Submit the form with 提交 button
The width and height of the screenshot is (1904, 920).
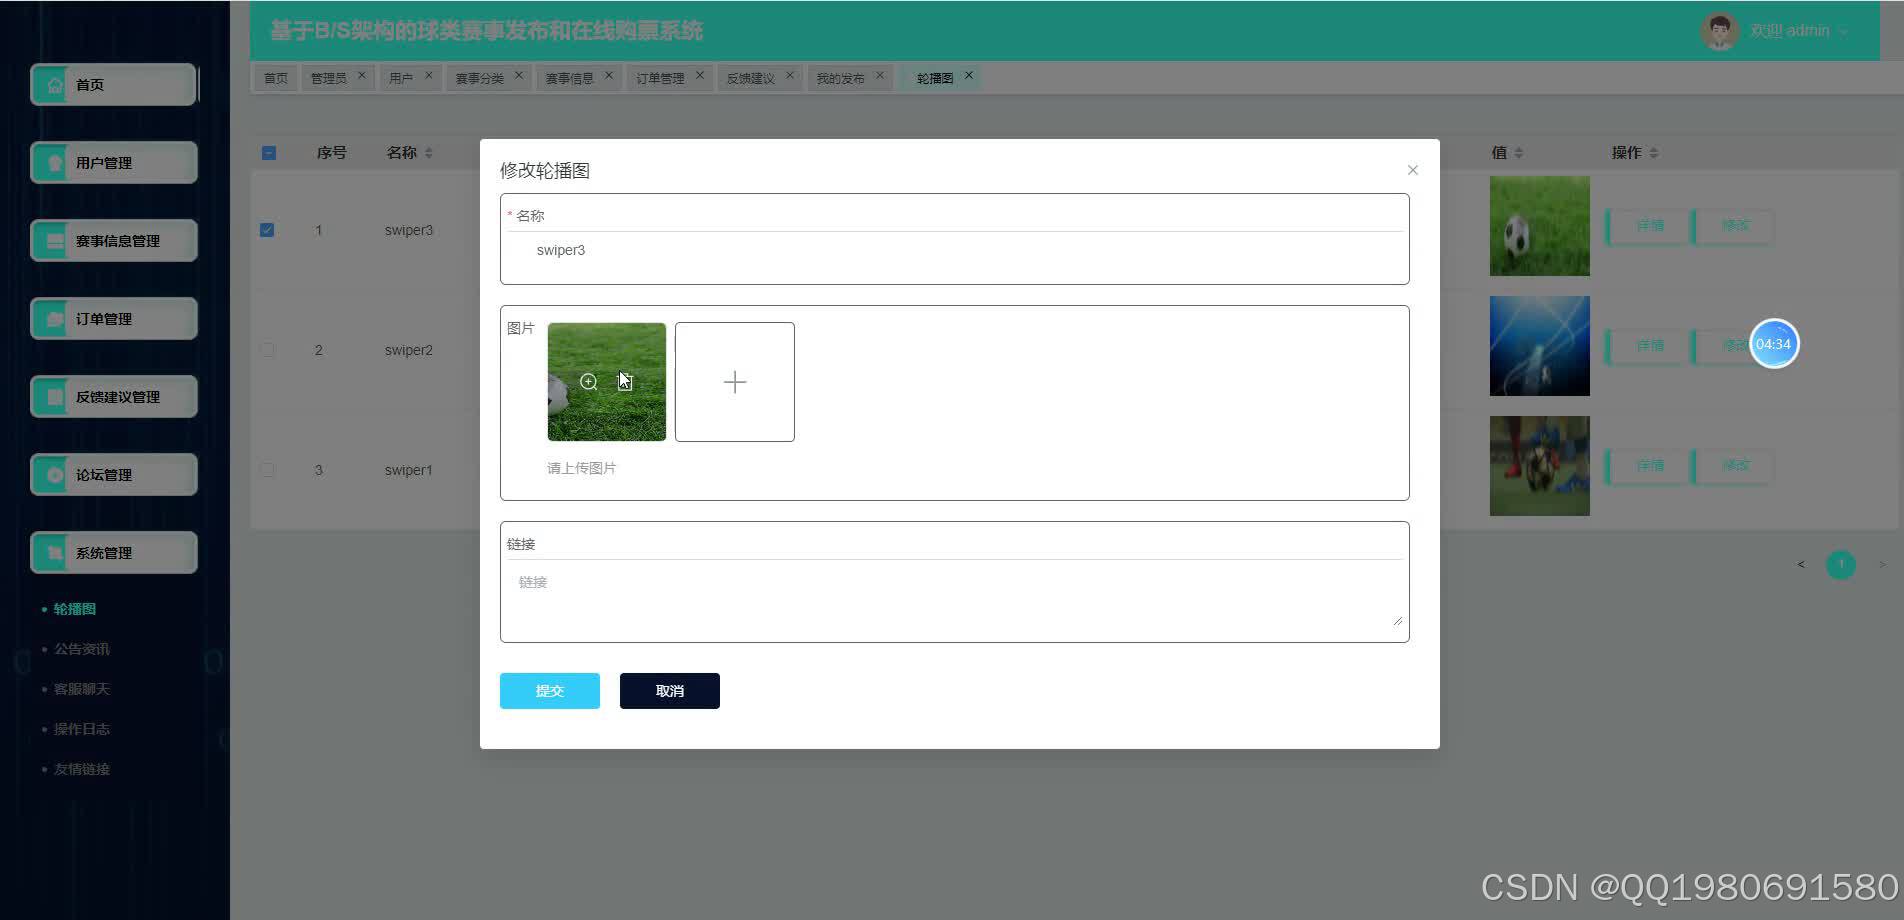549,690
